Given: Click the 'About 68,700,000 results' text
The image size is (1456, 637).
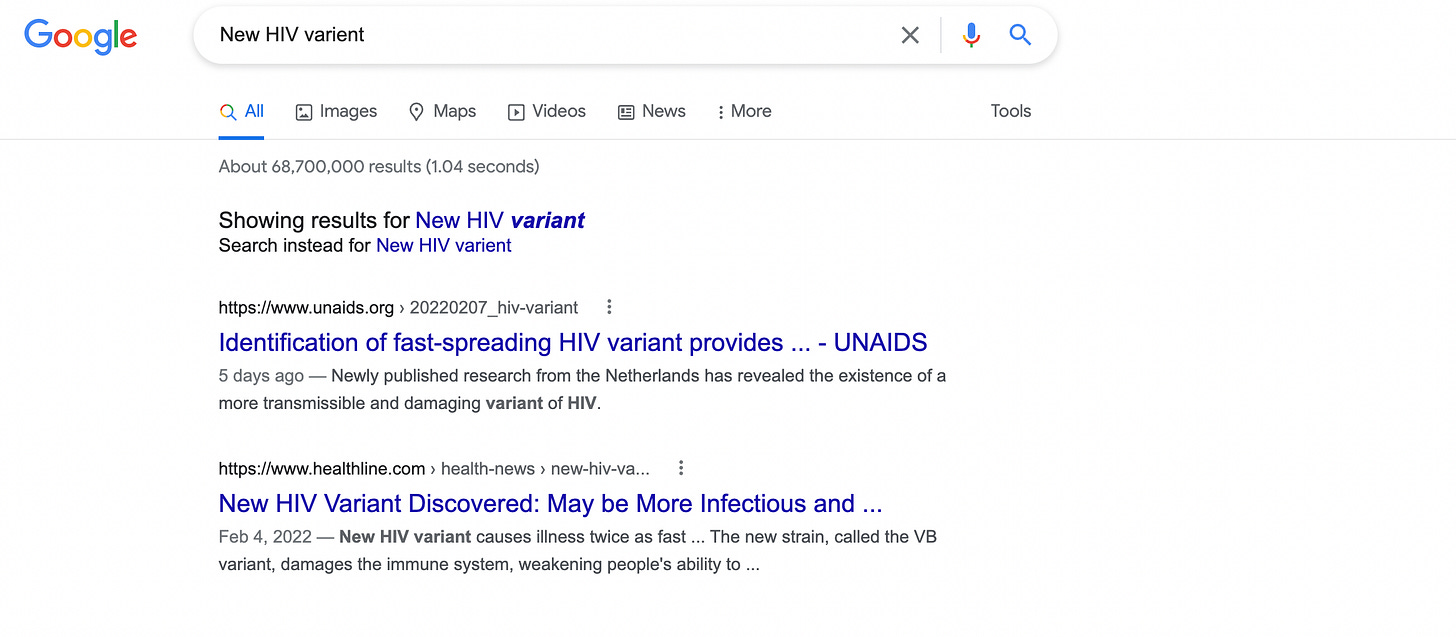Looking at the screenshot, I should (x=379, y=166).
